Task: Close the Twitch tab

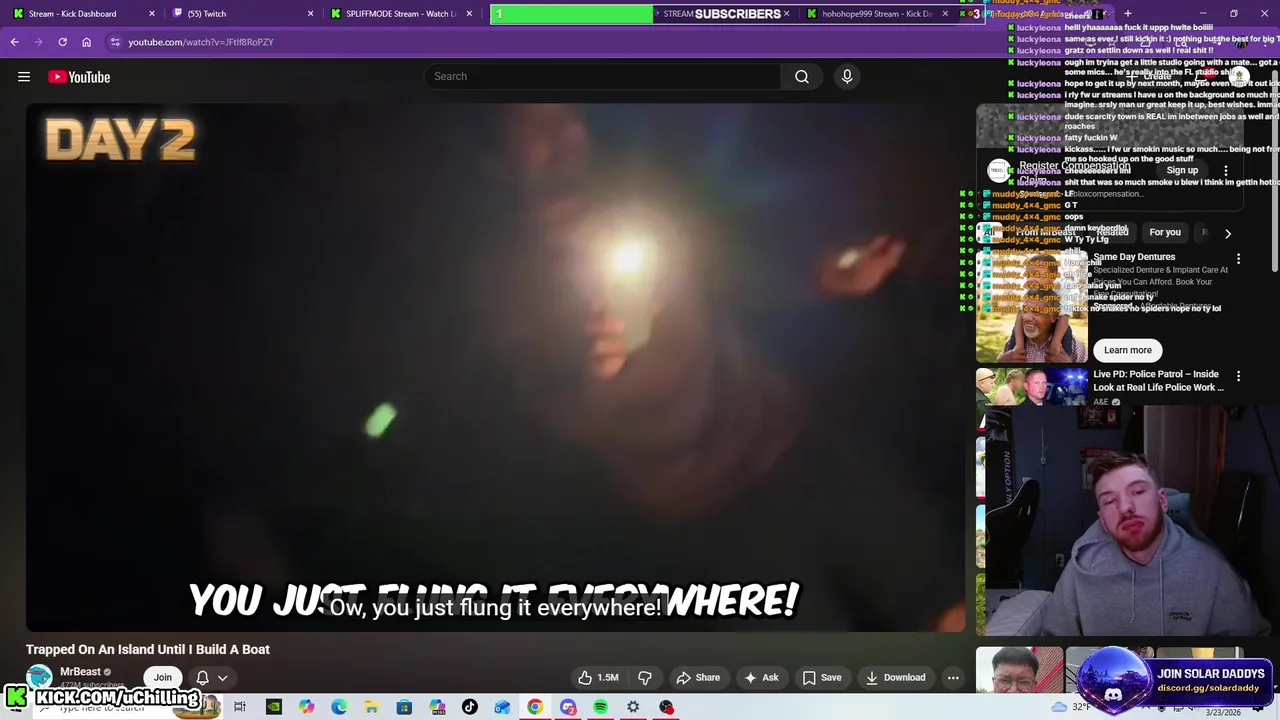Action: tap(310, 14)
